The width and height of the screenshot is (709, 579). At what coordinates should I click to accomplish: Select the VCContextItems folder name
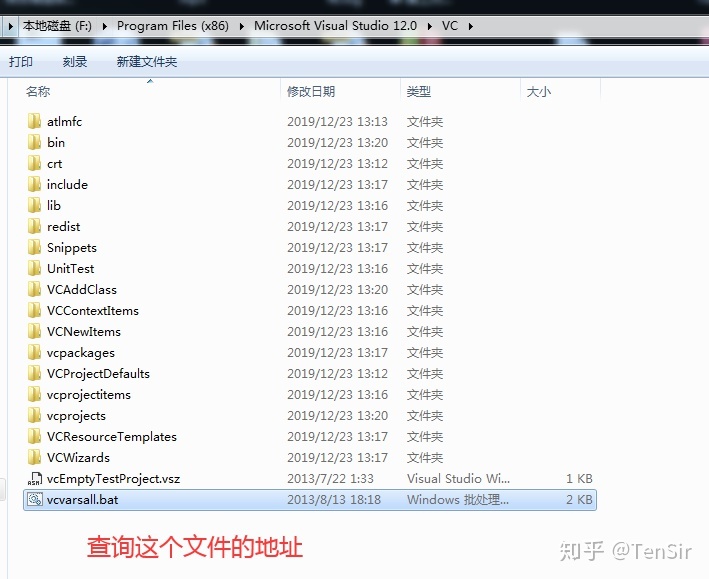[x=93, y=310]
